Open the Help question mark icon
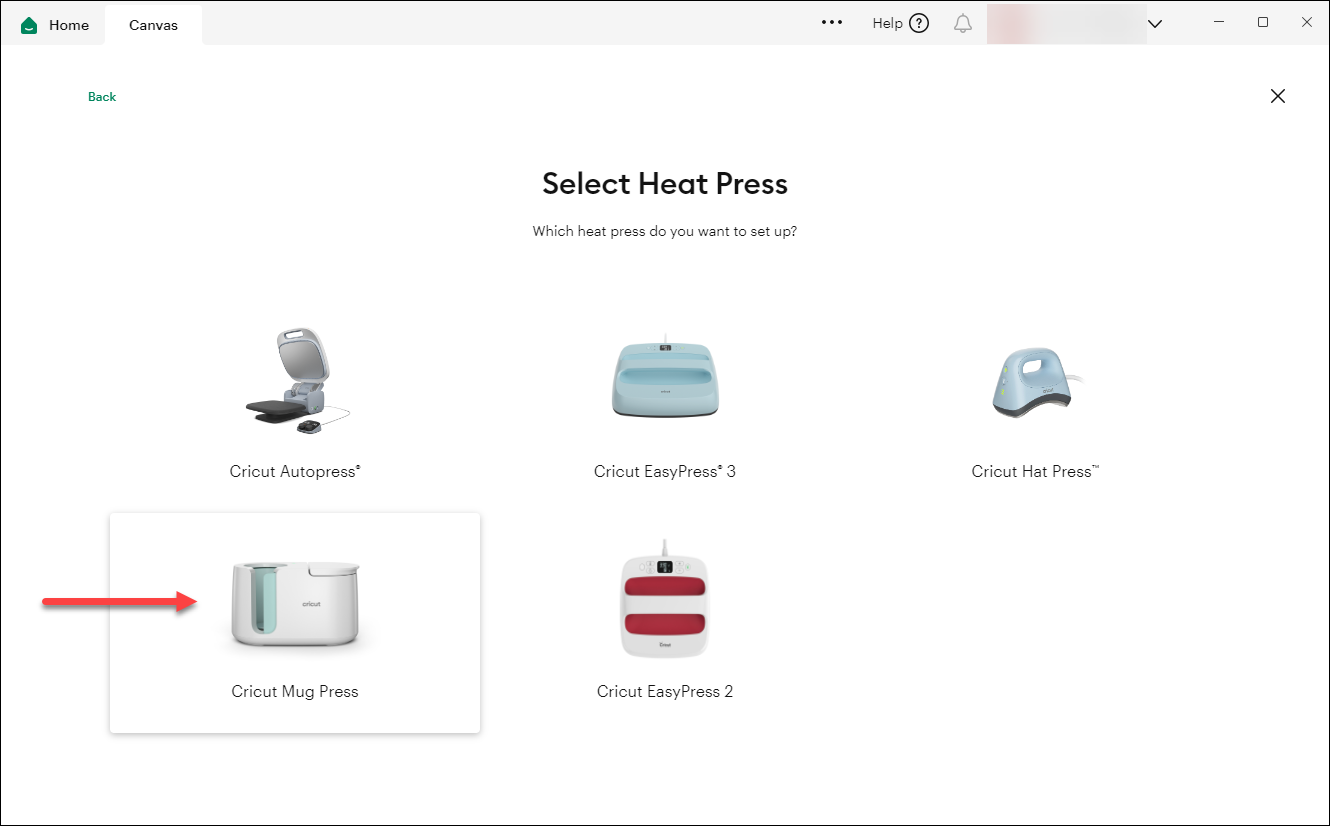This screenshot has width=1330, height=826. pyautogui.click(x=920, y=22)
